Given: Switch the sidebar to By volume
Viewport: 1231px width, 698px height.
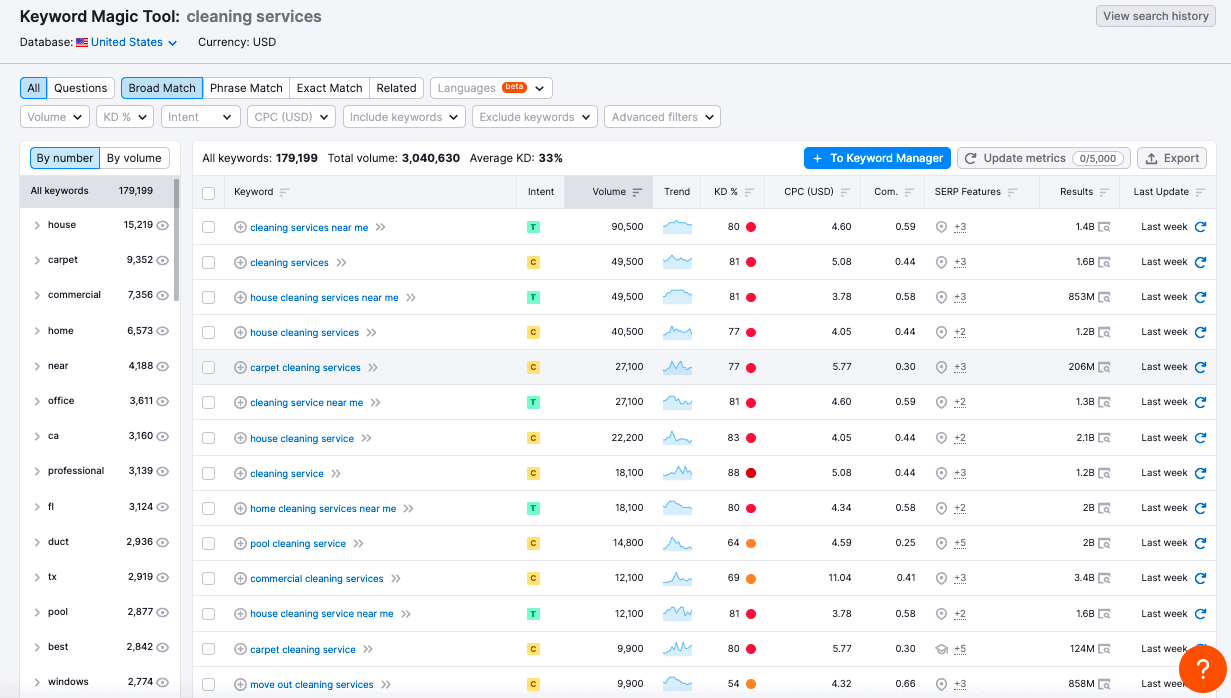Looking at the screenshot, I should [x=135, y=158].
